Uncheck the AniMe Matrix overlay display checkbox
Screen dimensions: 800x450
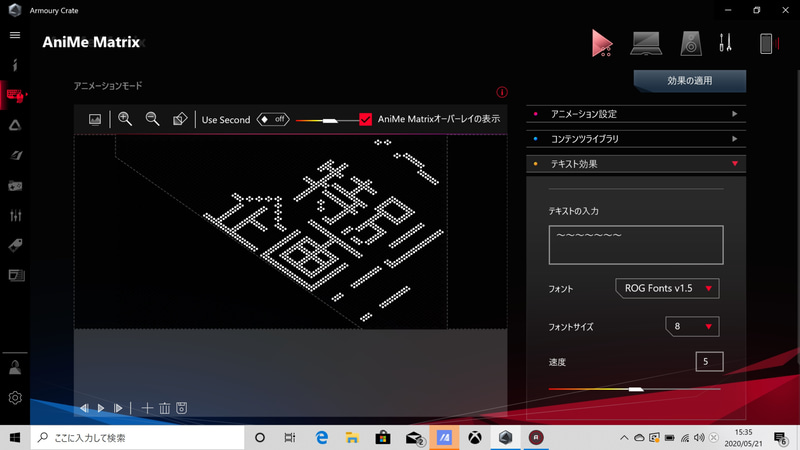(365, 119)
